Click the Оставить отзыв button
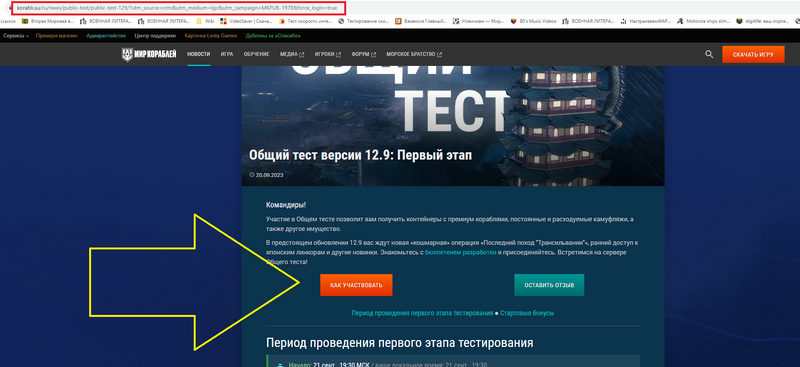The height and width of the screenshot is (367, 800). click(549, 285)
